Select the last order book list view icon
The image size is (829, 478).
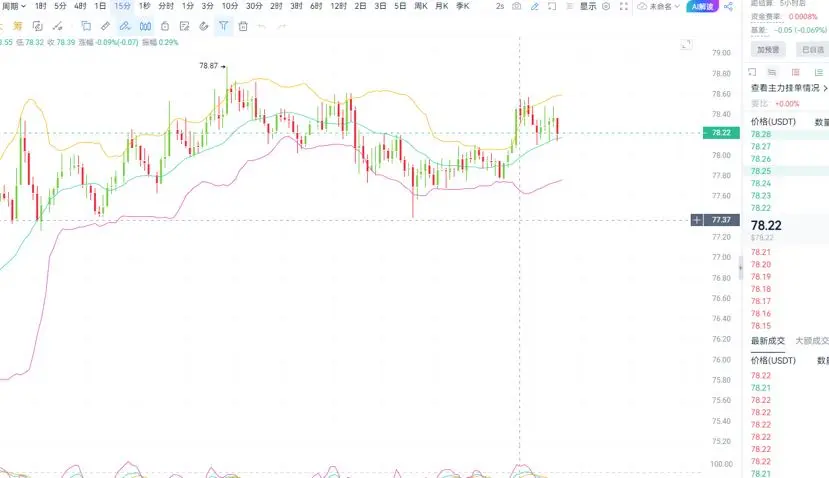click(x=818, y=72)
